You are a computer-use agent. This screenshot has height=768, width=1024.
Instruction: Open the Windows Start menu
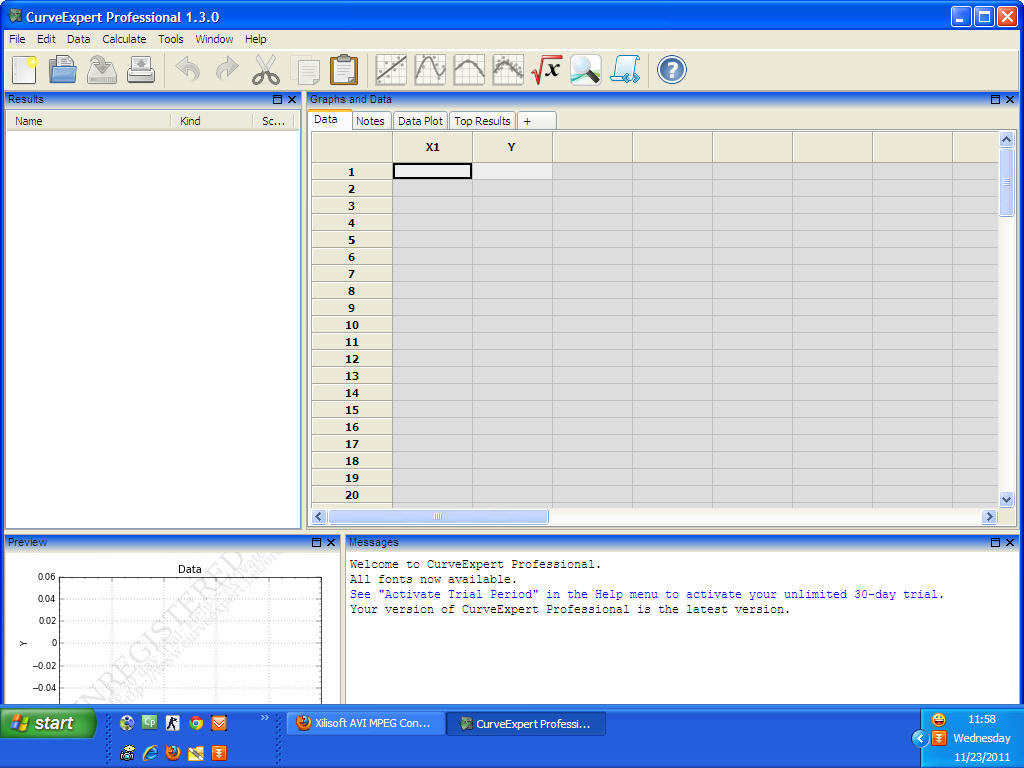tap(48, 723)
